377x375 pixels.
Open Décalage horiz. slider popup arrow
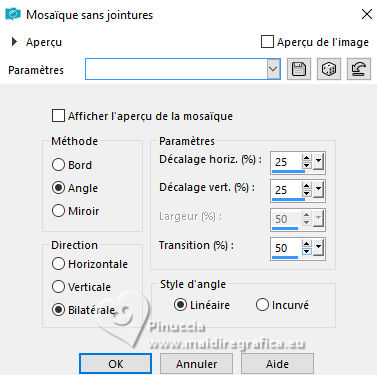pos(318,162)
